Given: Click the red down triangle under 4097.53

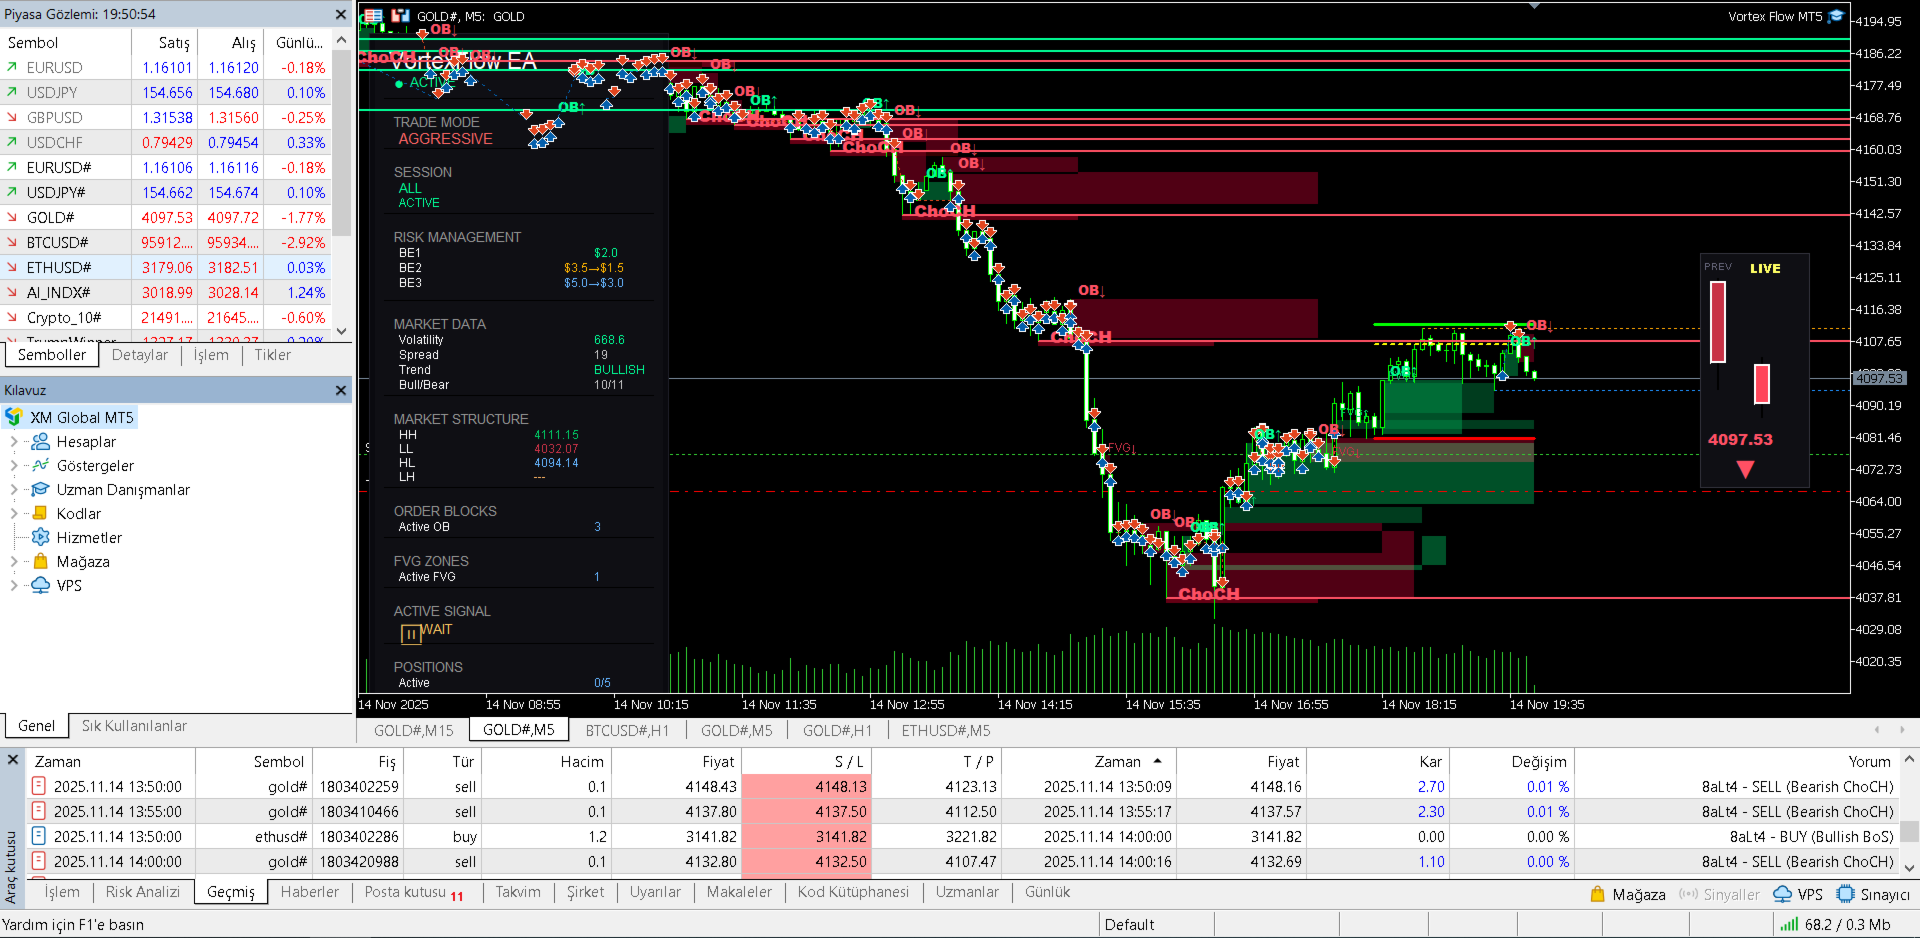Looking at the screenshot, I should 1745,469.
